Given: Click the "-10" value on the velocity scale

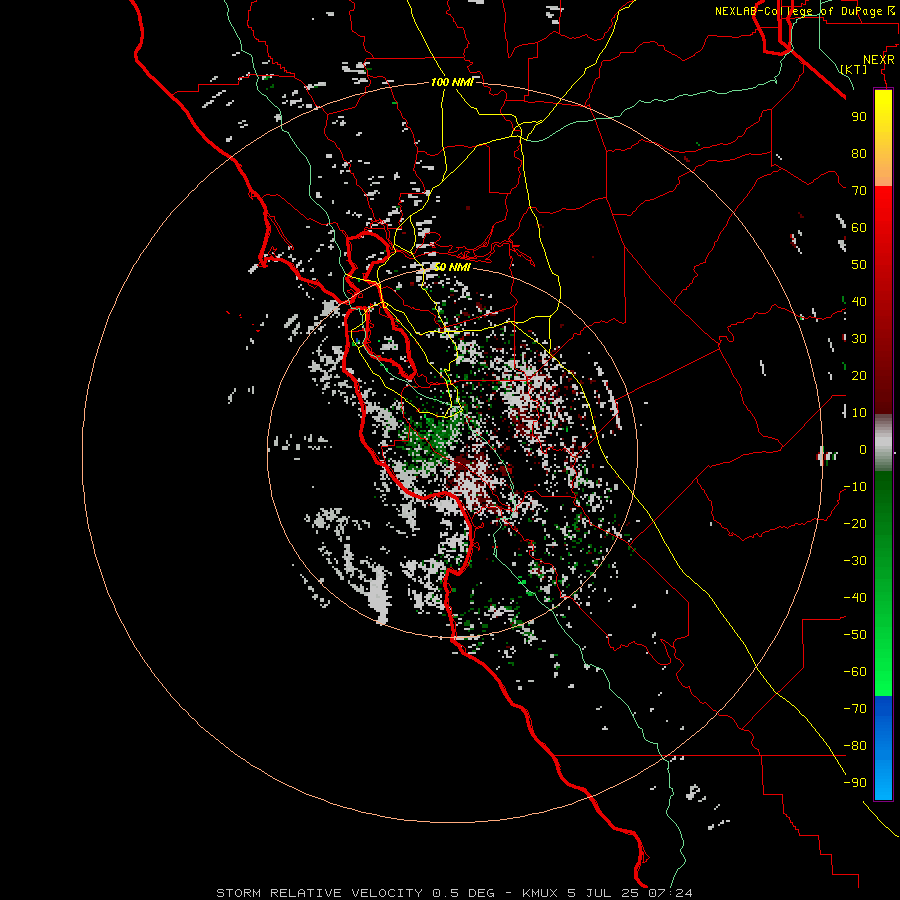Looking at the screenshot, I should coord(855,487).
